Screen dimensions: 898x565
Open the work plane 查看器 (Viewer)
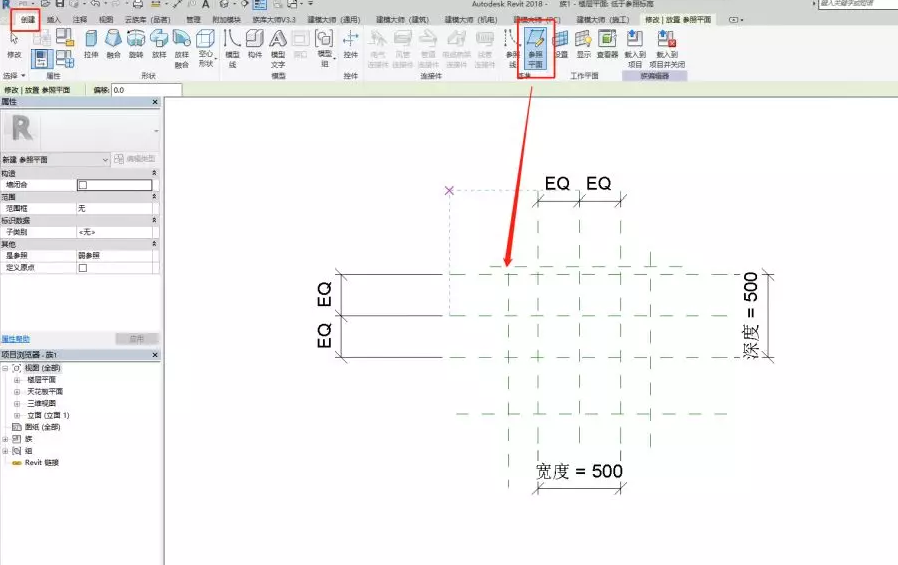(607, 44)
